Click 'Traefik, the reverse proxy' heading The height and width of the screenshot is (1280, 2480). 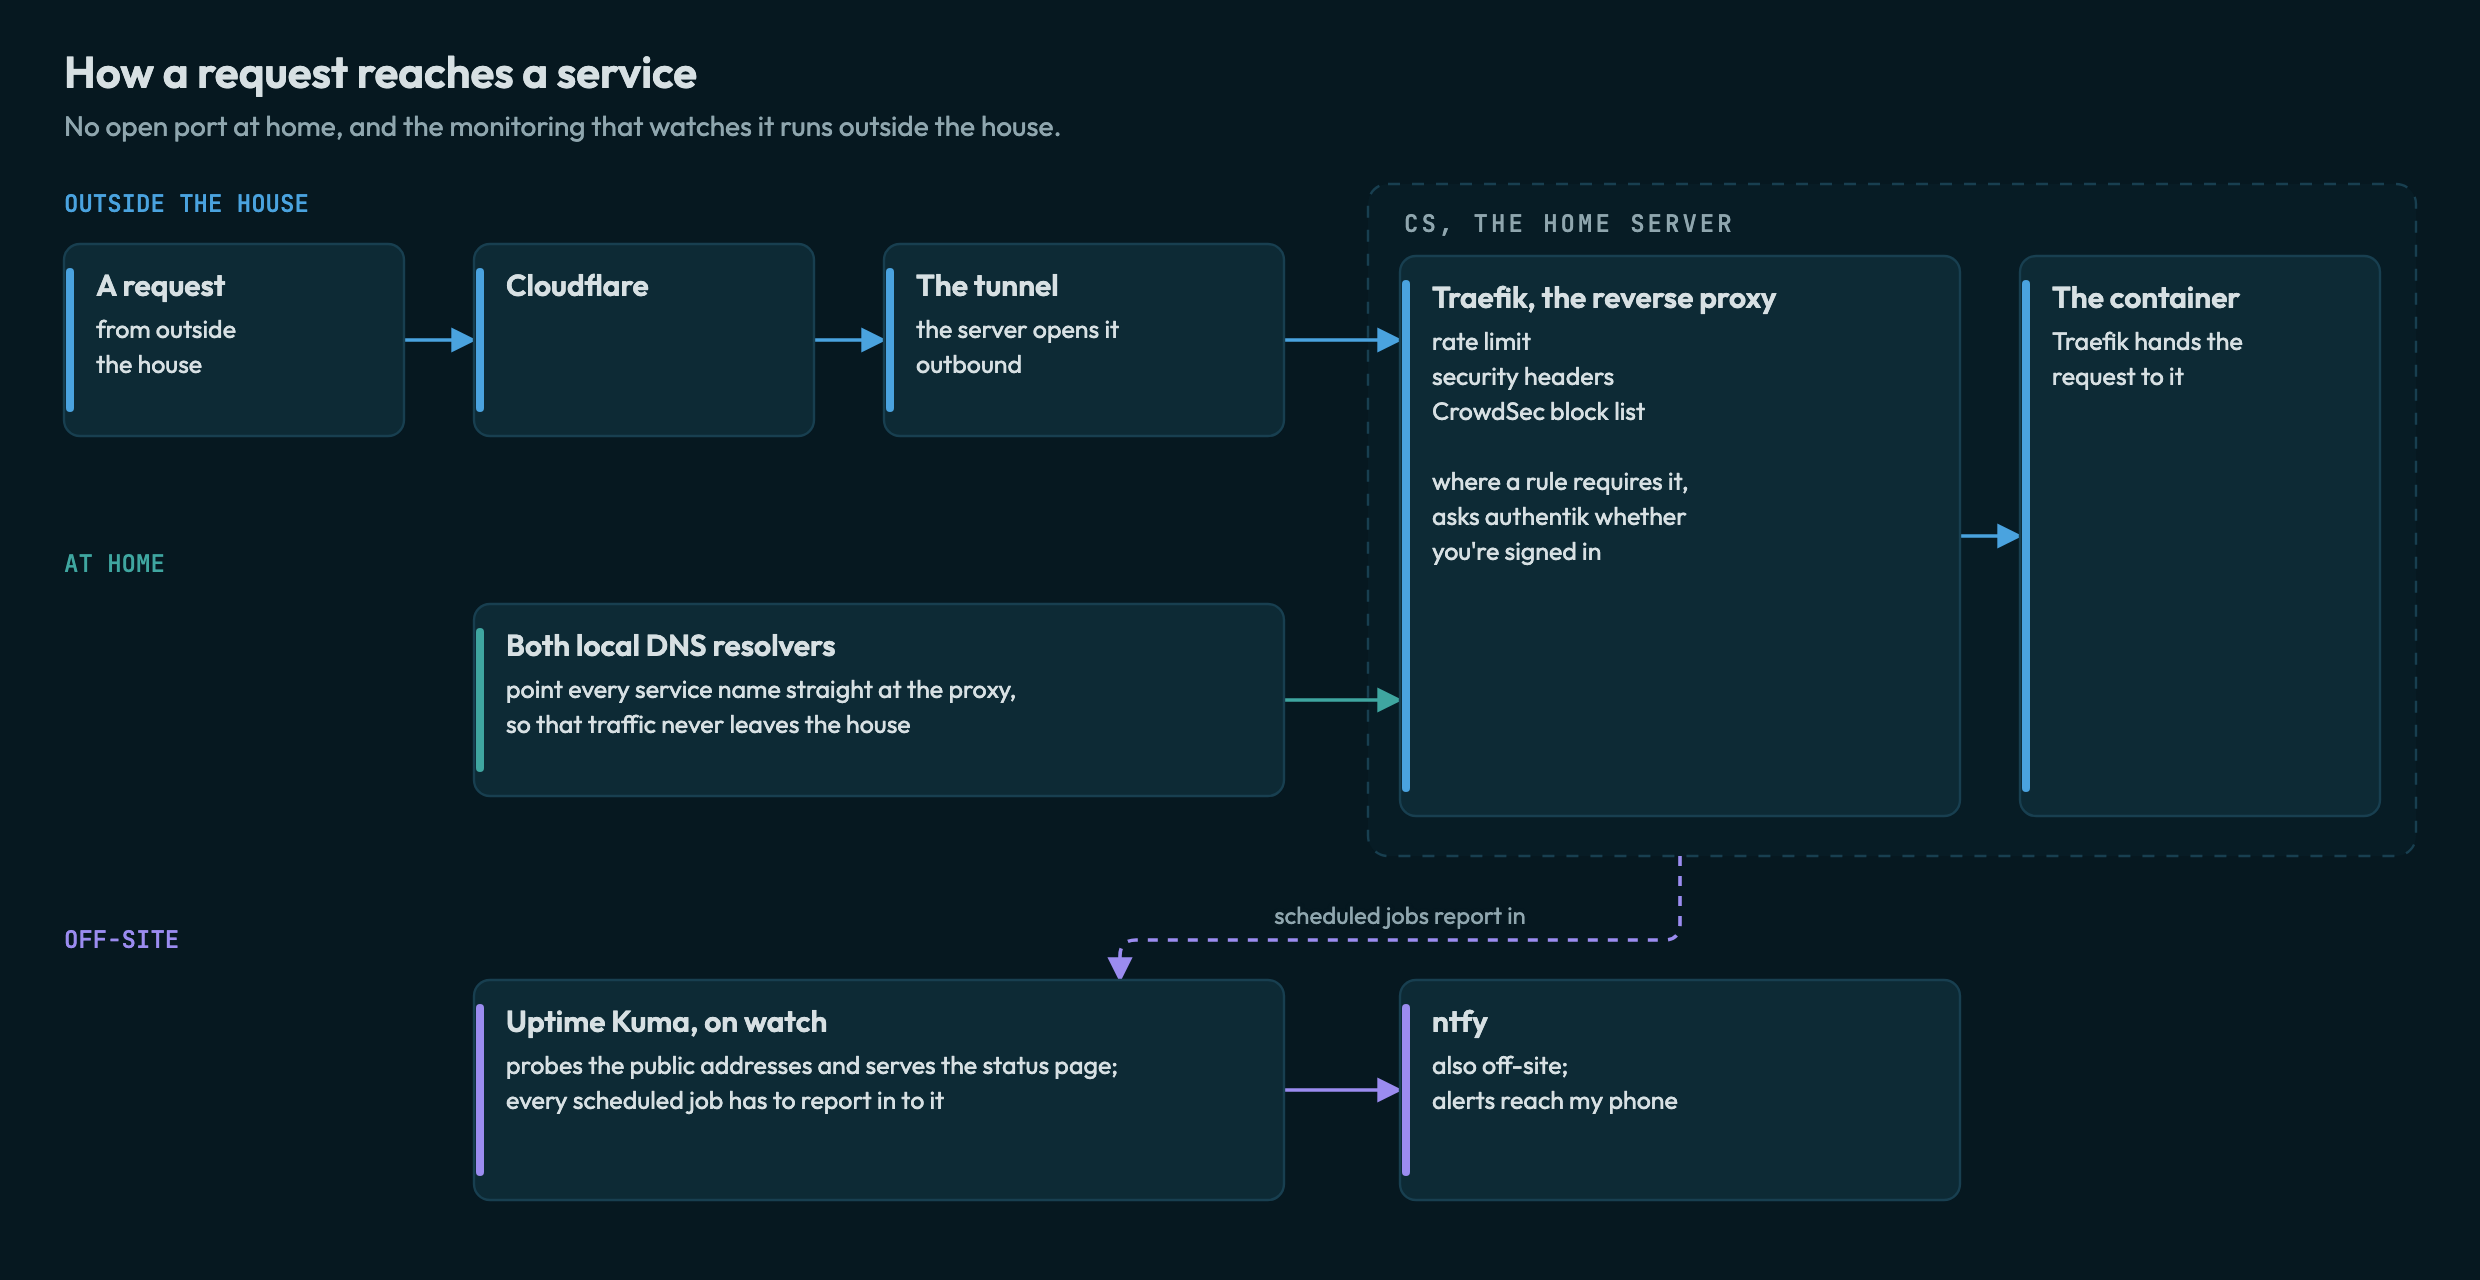point(1604,298)
